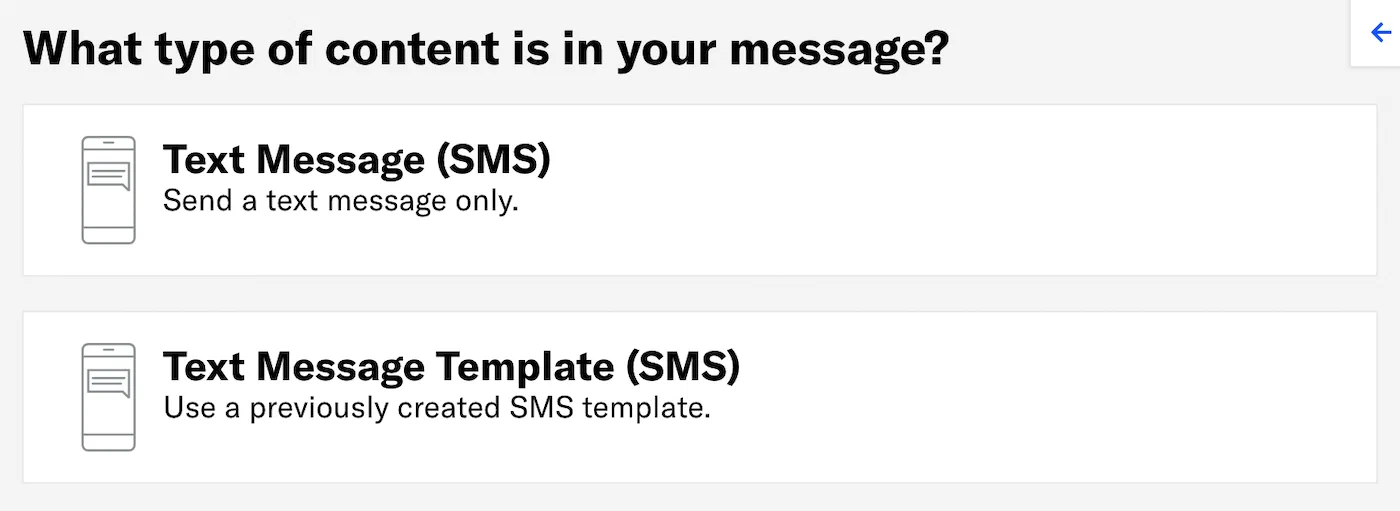Click the home button bar of the Template phone icon

click(x=108, y=442)
